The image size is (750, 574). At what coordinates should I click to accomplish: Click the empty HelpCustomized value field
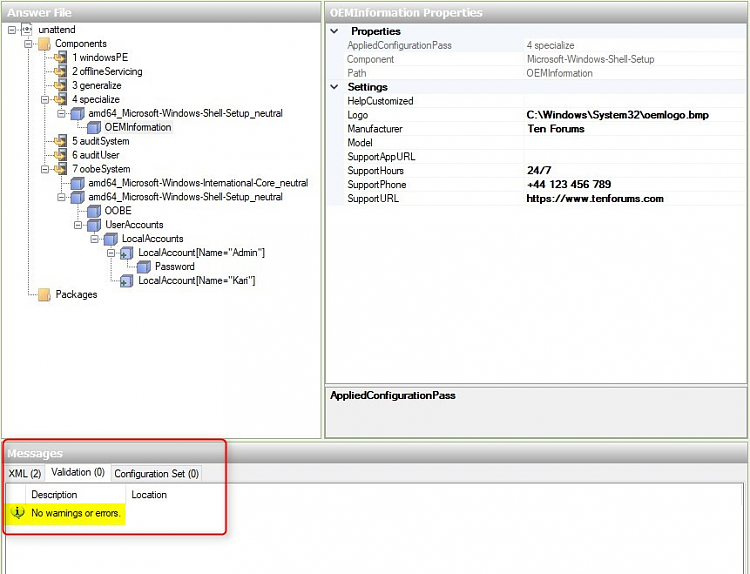click(x=634, y=101)
